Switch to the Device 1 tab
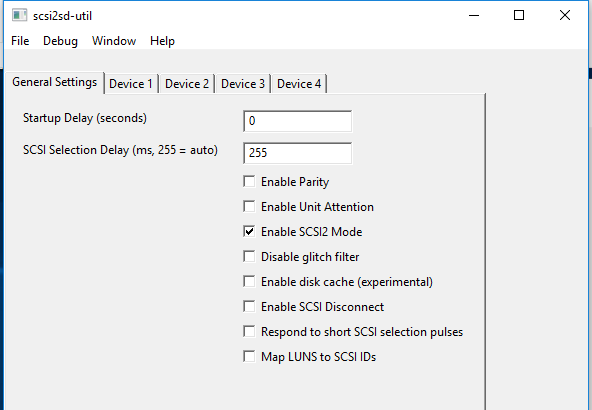592x410 pixels. tap(131, 84)
